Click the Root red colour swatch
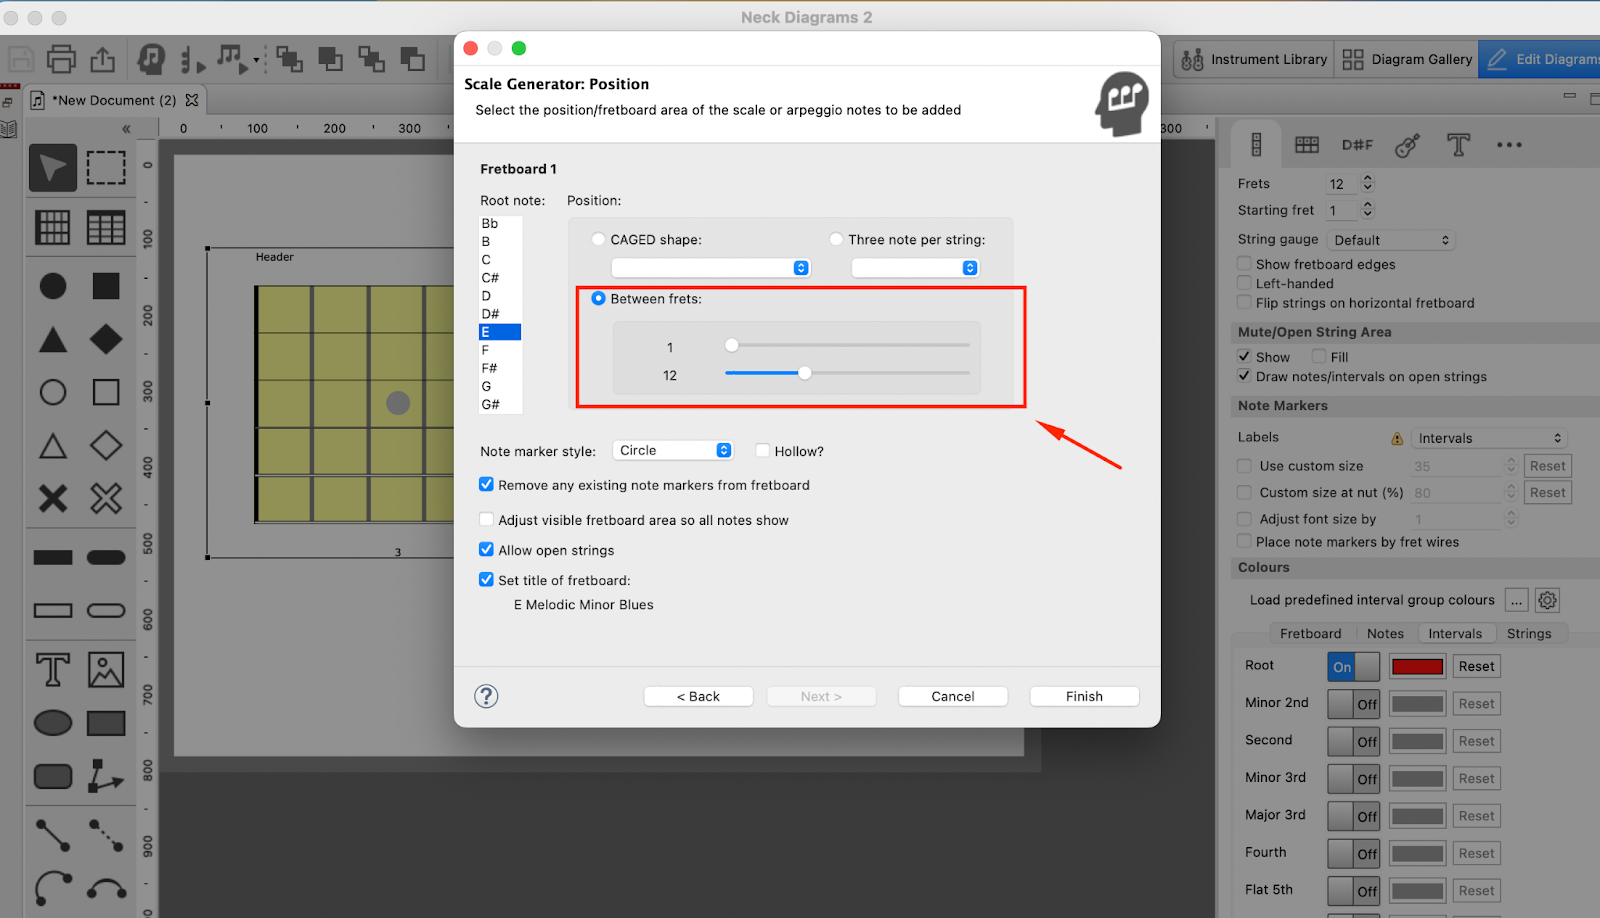Image resolution: width=1600 pixels, height=918 pixels. coord(1417,667)
